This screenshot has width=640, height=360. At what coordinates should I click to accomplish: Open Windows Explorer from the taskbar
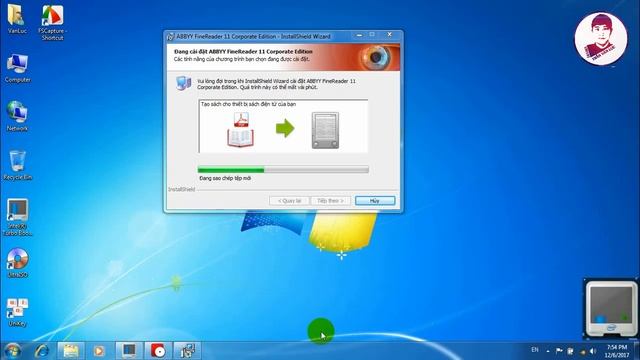pyautogui.click(x=71, y=351)
